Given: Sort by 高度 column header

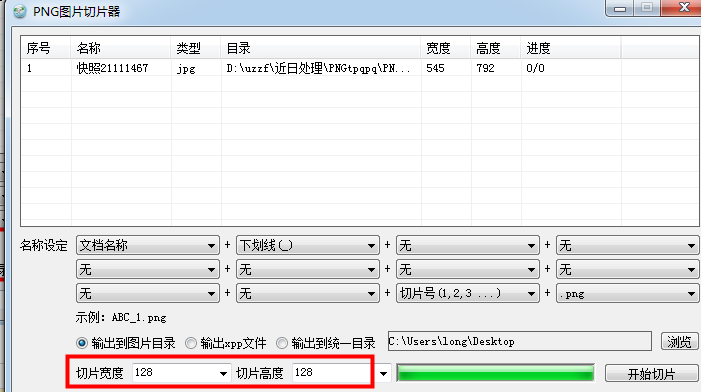Looking at the screenshot, I should tap(496, 48).
